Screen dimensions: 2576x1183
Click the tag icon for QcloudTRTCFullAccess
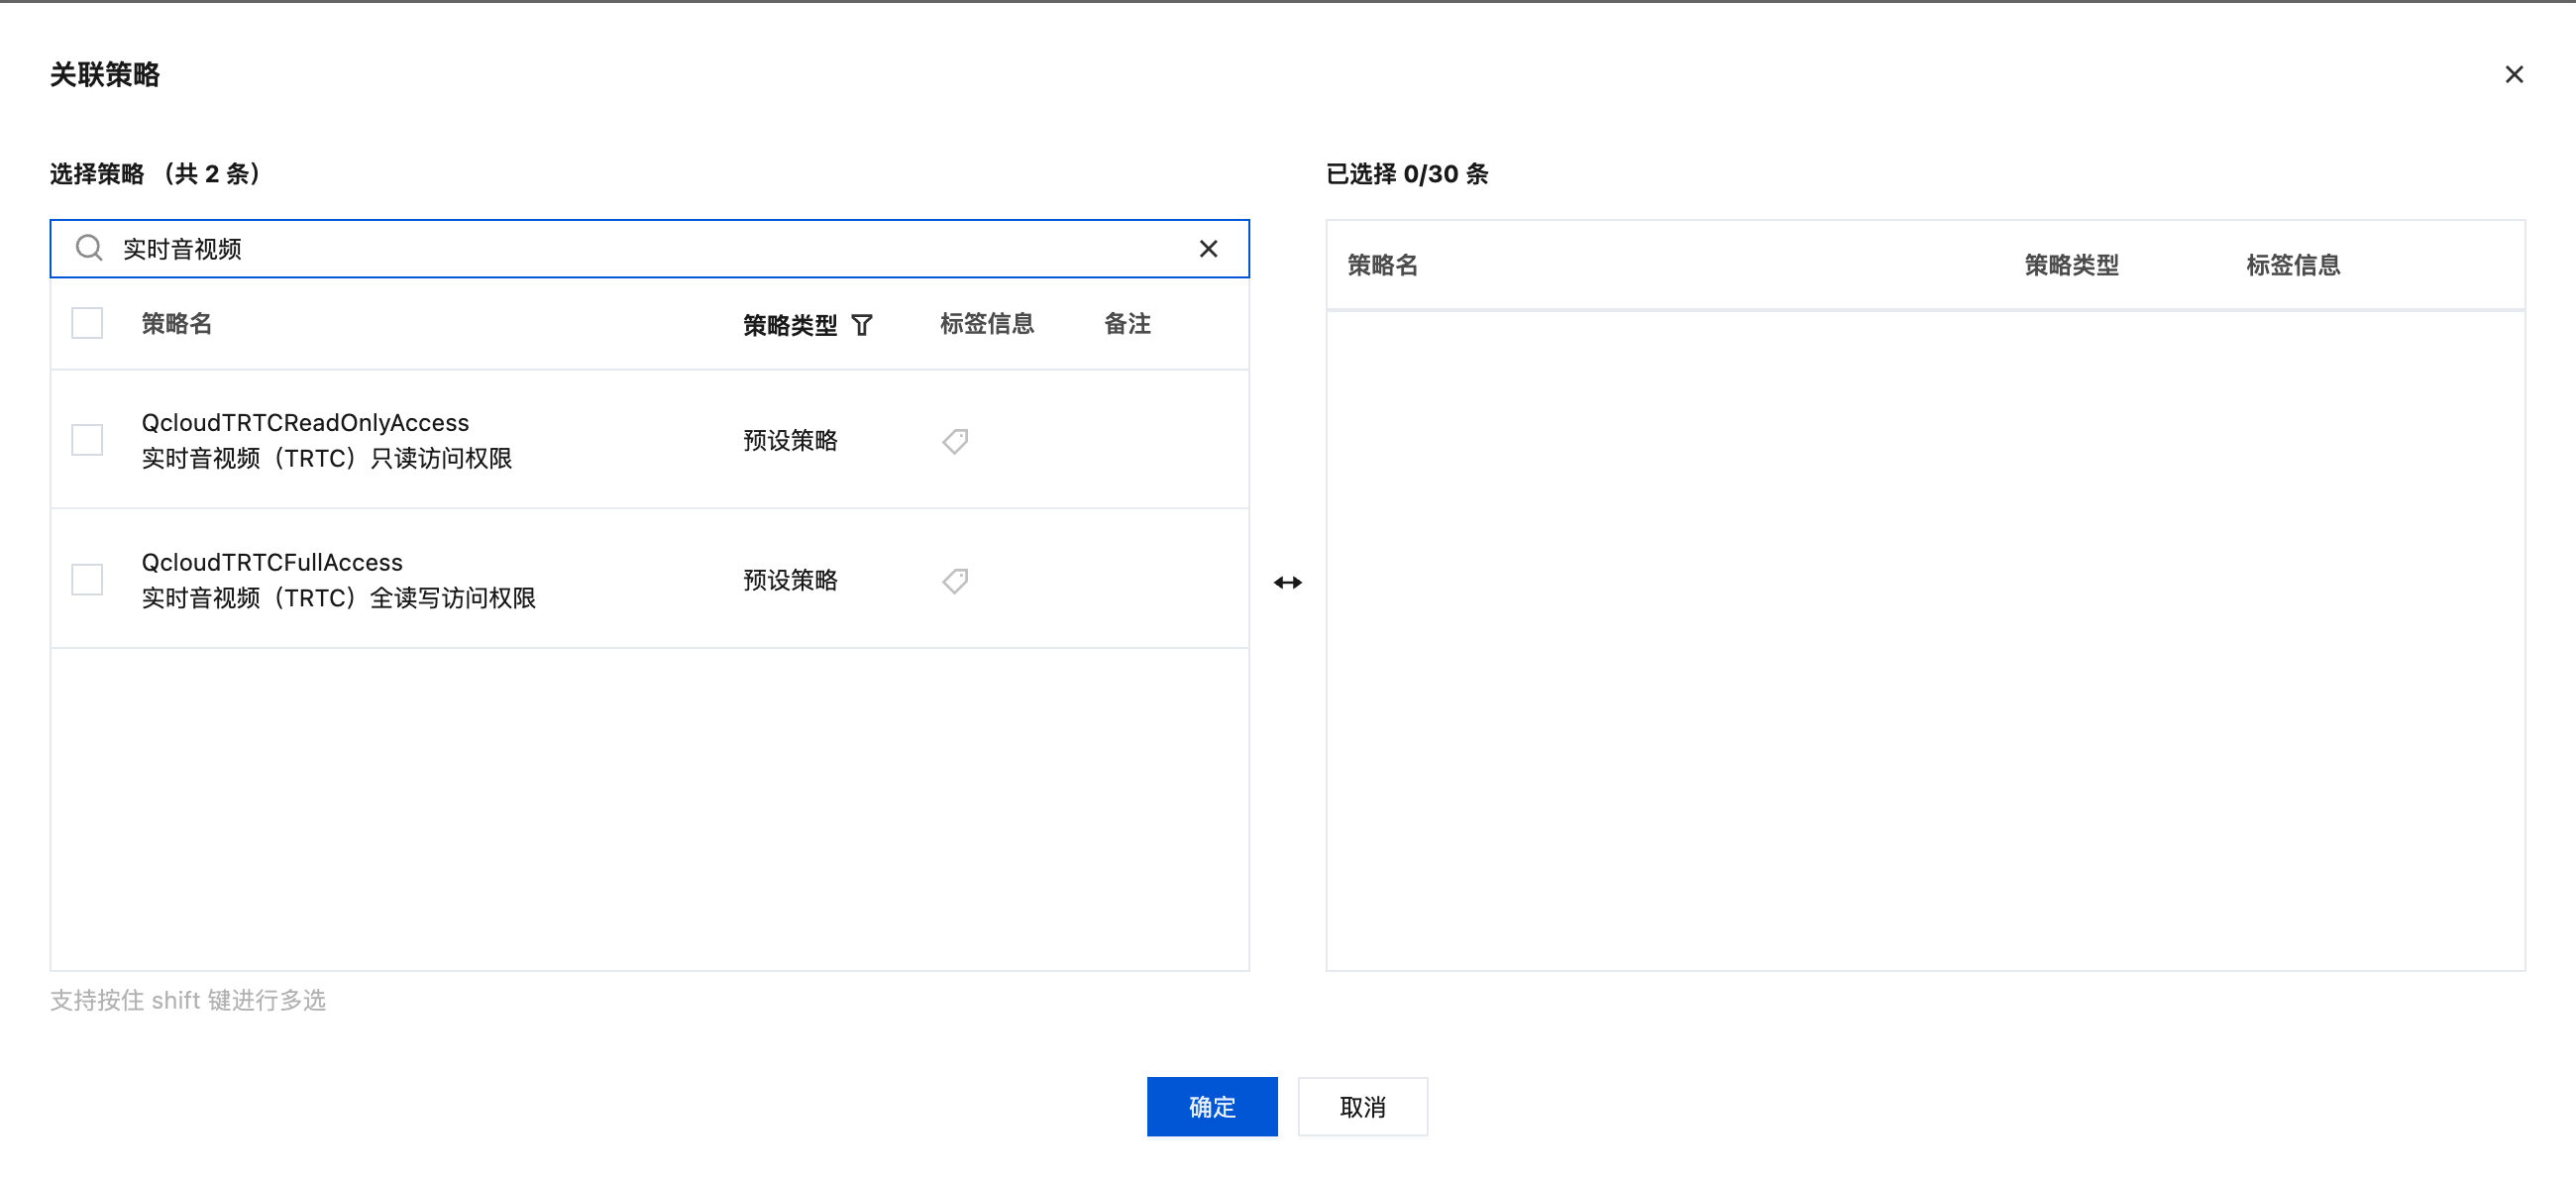[955, 581]
